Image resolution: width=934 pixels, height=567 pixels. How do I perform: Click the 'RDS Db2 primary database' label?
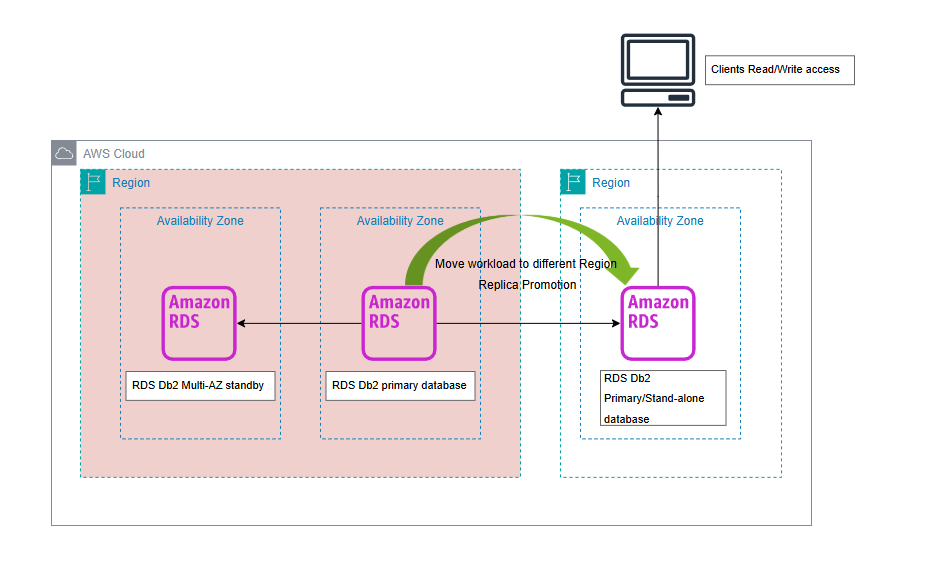(x=400, y=386)
